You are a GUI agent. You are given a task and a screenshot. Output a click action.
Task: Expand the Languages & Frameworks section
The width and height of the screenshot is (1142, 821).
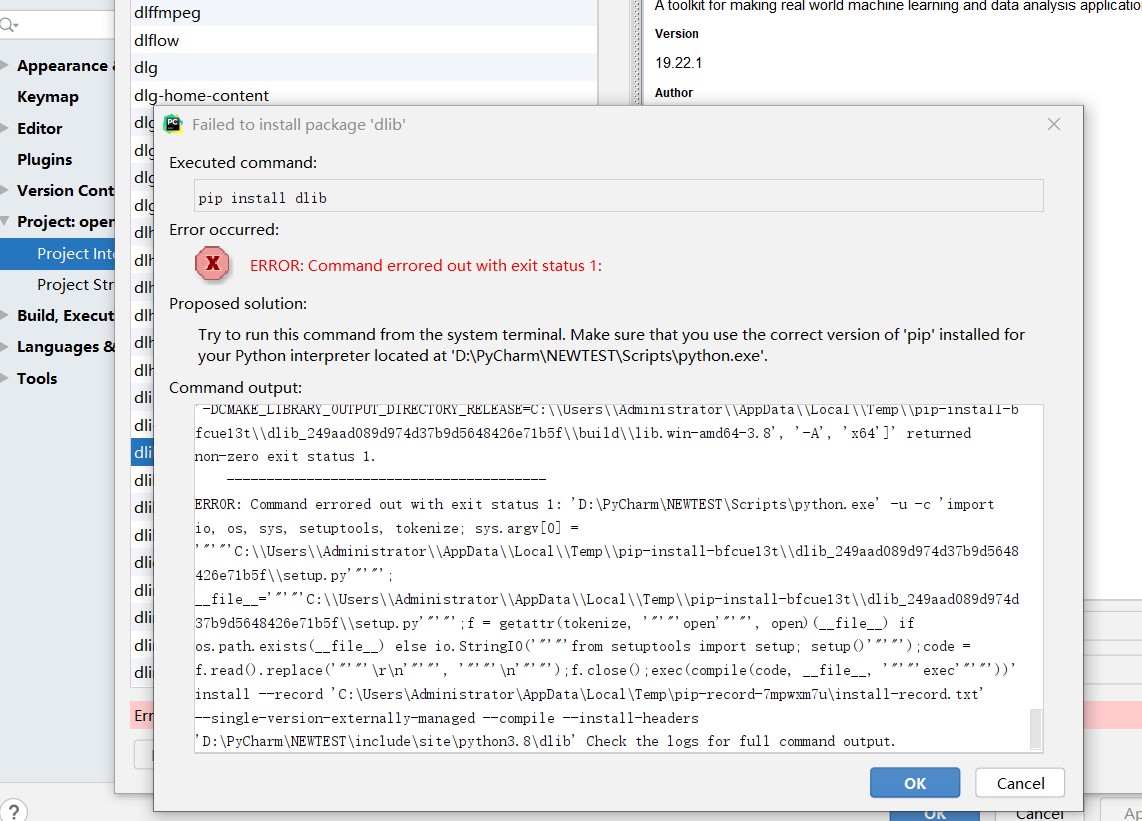(x=4, y=347)
